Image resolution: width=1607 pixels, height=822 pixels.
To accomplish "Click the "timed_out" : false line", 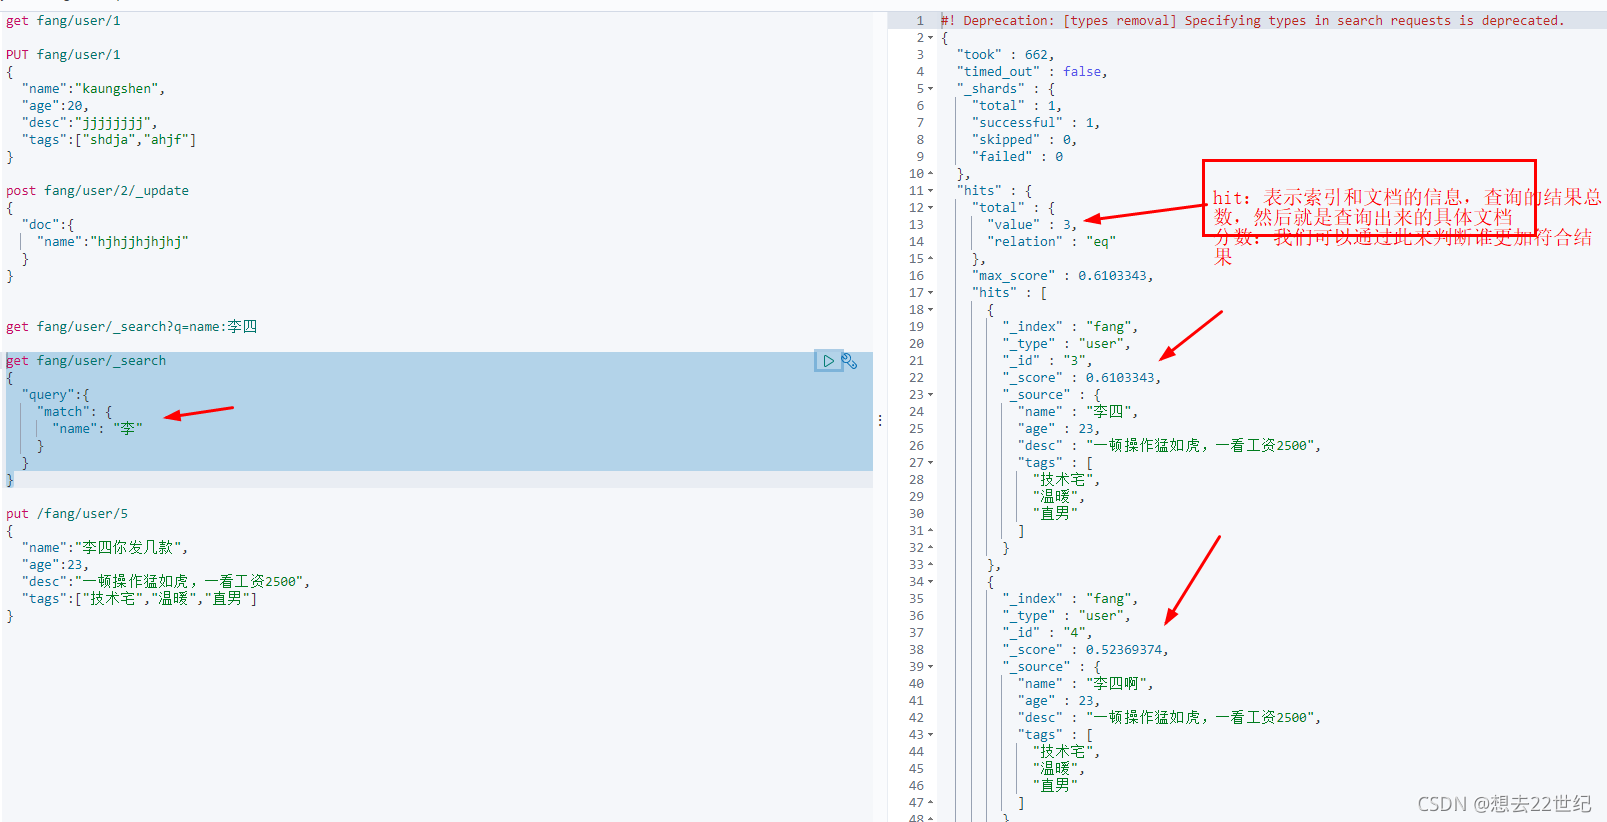I will tap(1032, 72).
